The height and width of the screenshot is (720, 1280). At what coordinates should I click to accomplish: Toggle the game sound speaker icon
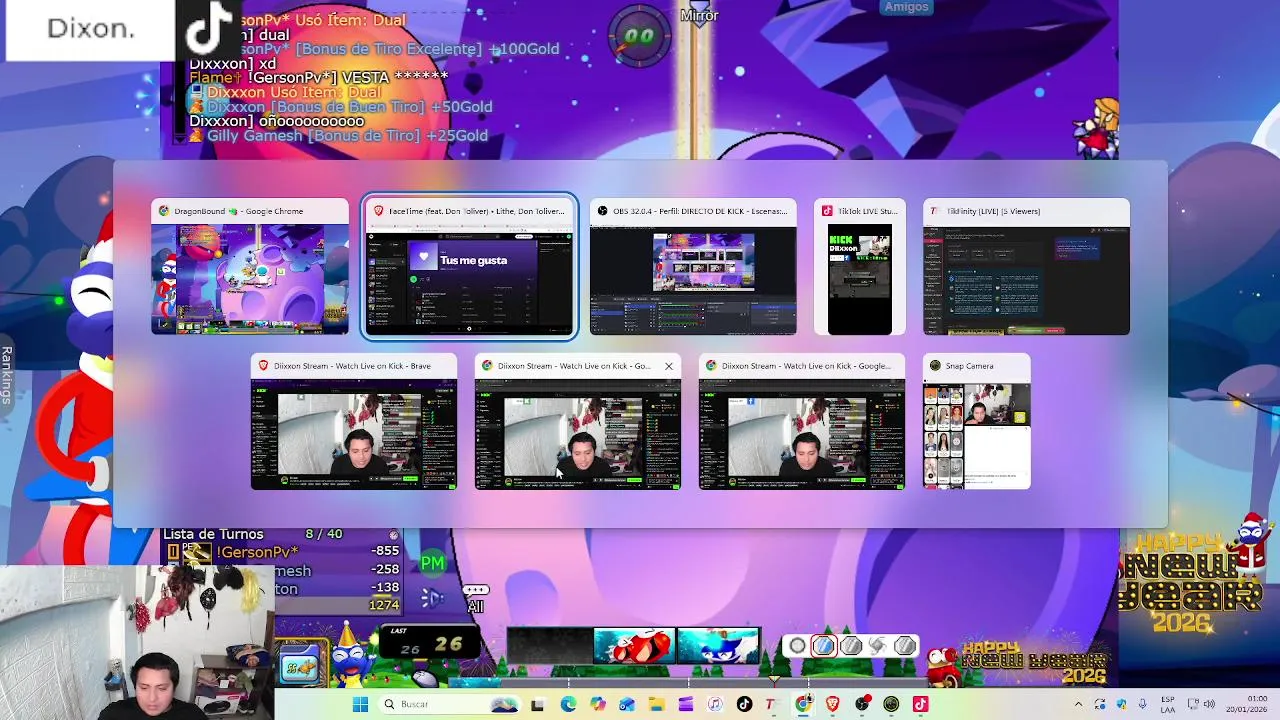click(x=432, y=598)
